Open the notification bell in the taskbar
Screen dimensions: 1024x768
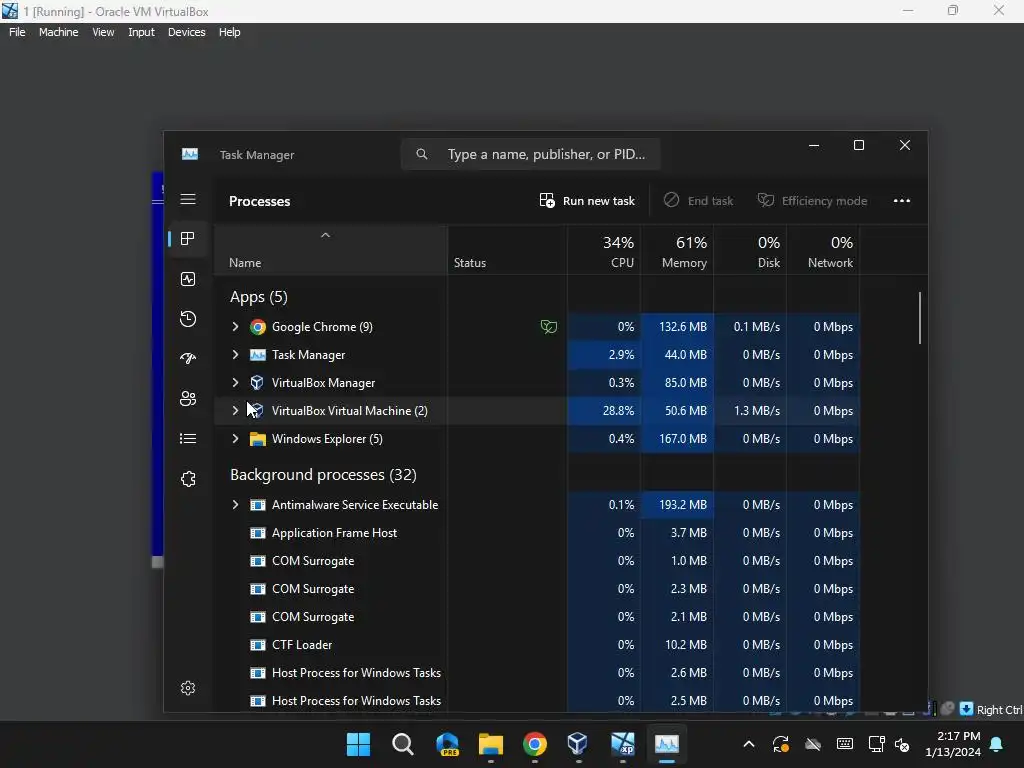(x=997, y=744)
